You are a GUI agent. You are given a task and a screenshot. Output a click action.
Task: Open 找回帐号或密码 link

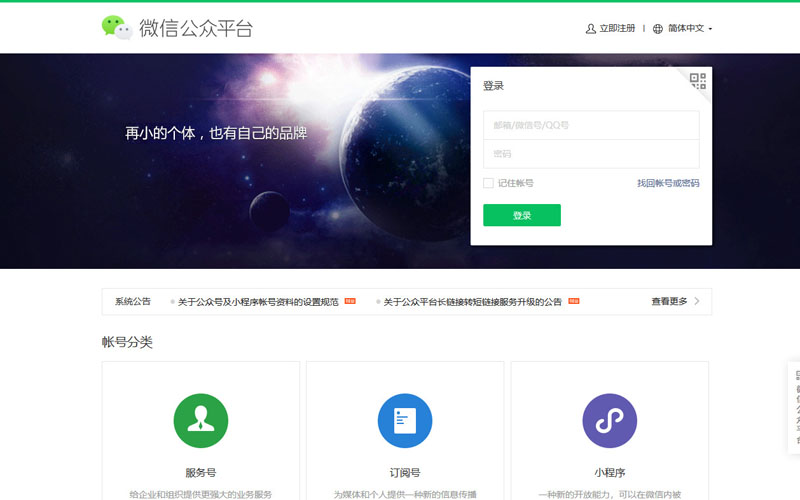(x=668, y=183)
